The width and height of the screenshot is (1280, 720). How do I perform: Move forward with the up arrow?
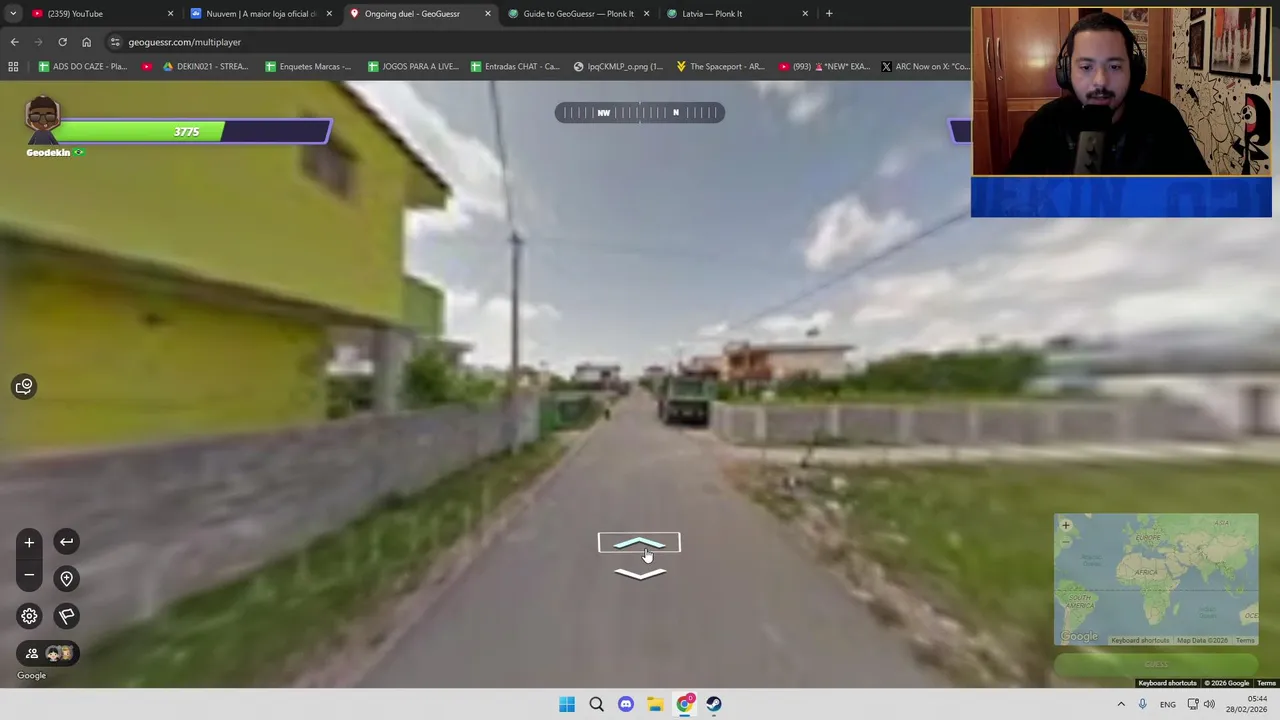[x=639, y=543]
